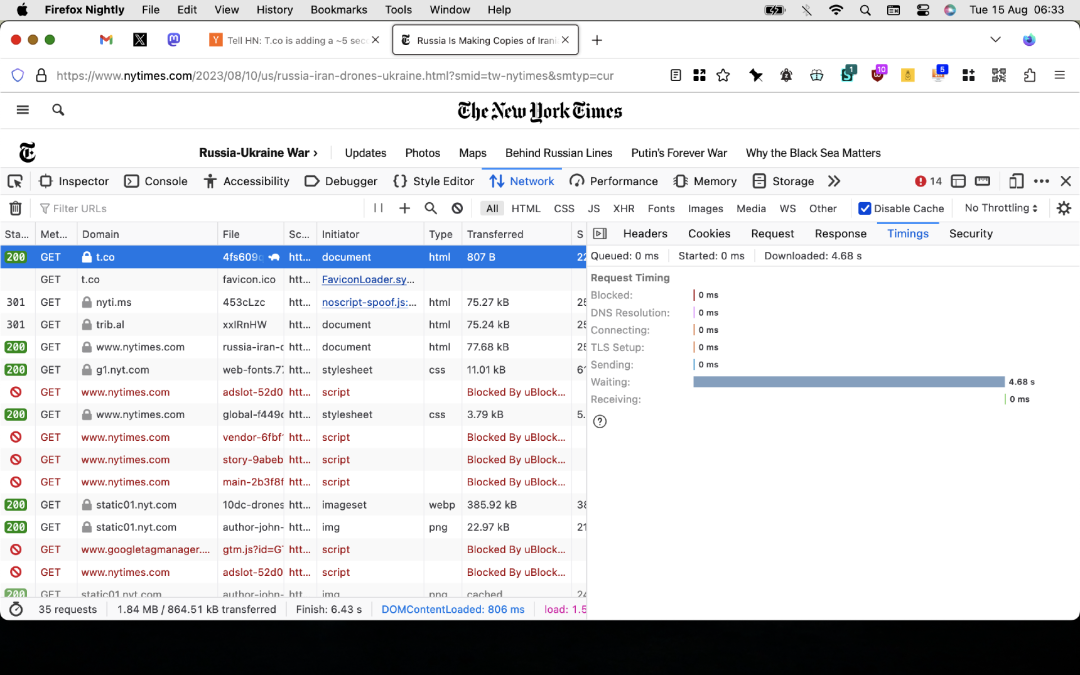
Task: Activate the devtools element picker icon
Action: (14, 181)
